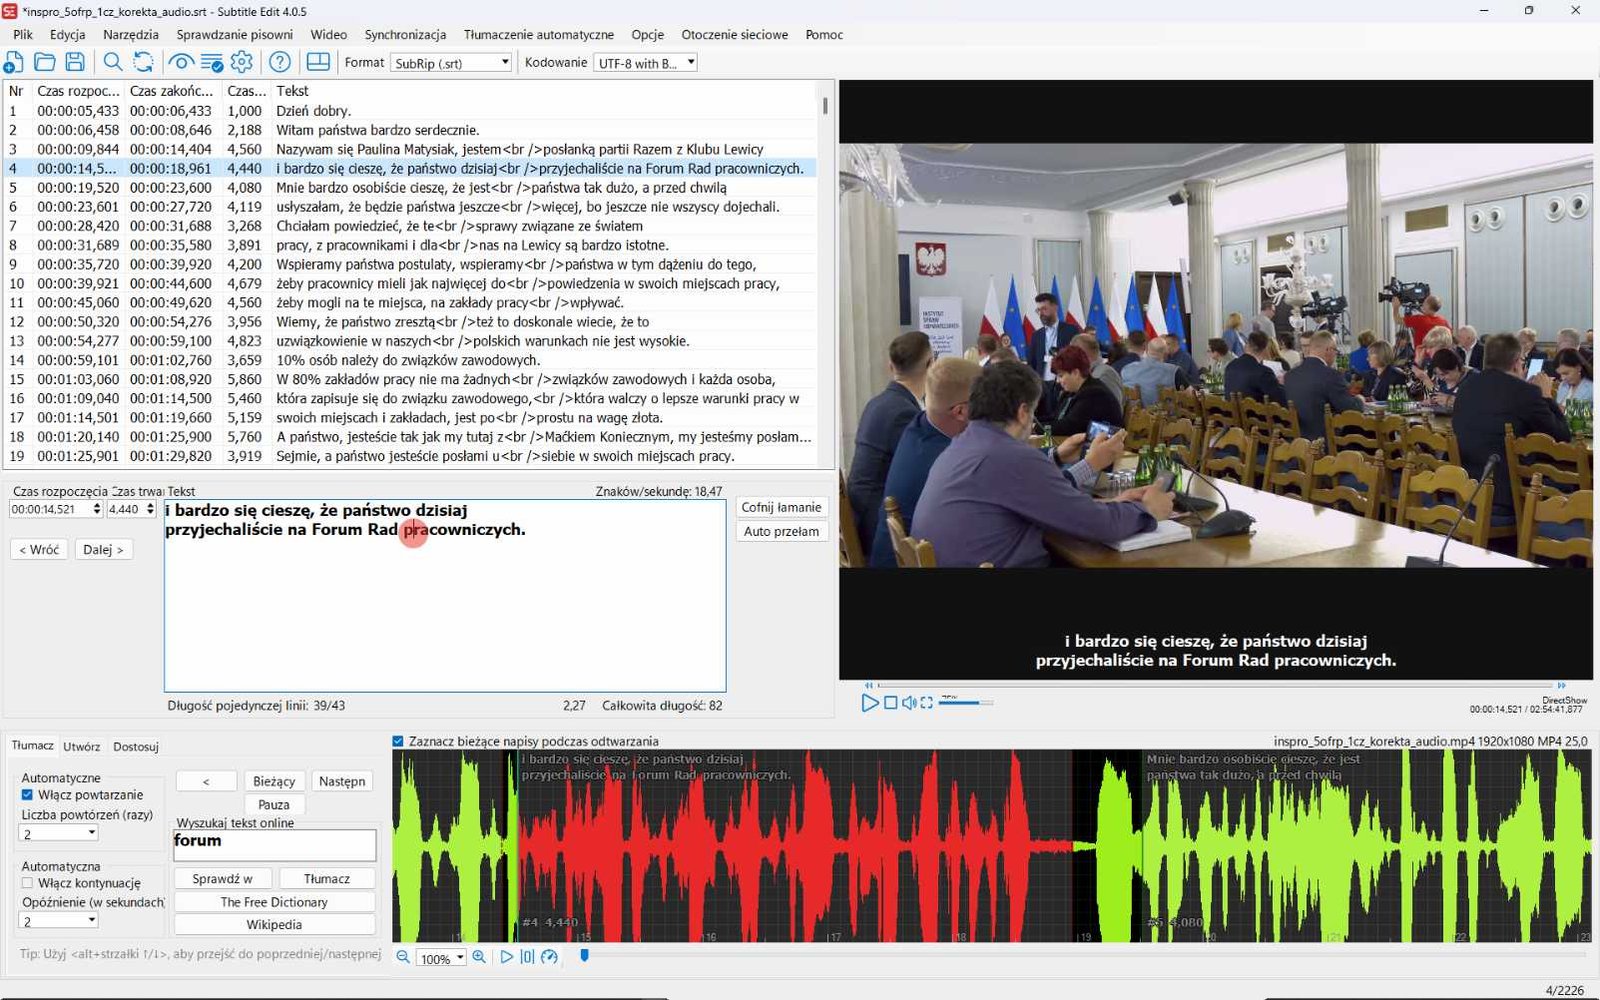The height and width of the screenshot is (1000, 1600).
Task: Open the waveform 100% zoom dropdown
Action: [x=442, y=958]
